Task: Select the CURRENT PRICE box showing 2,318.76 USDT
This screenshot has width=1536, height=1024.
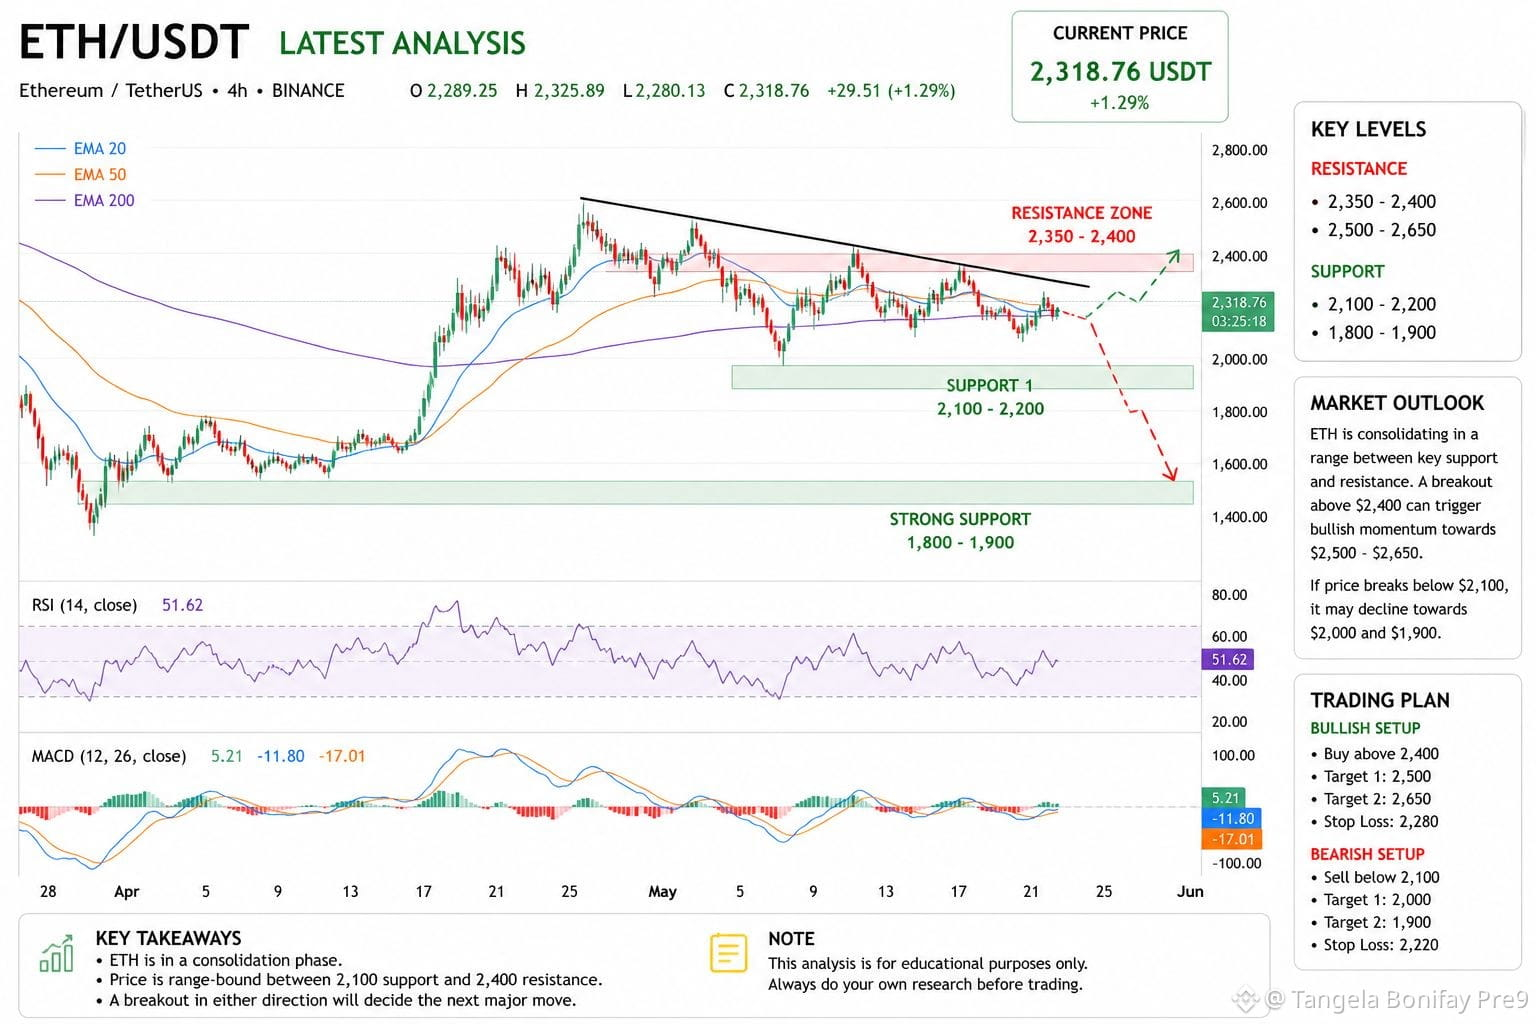Action: click(1120, 67)
